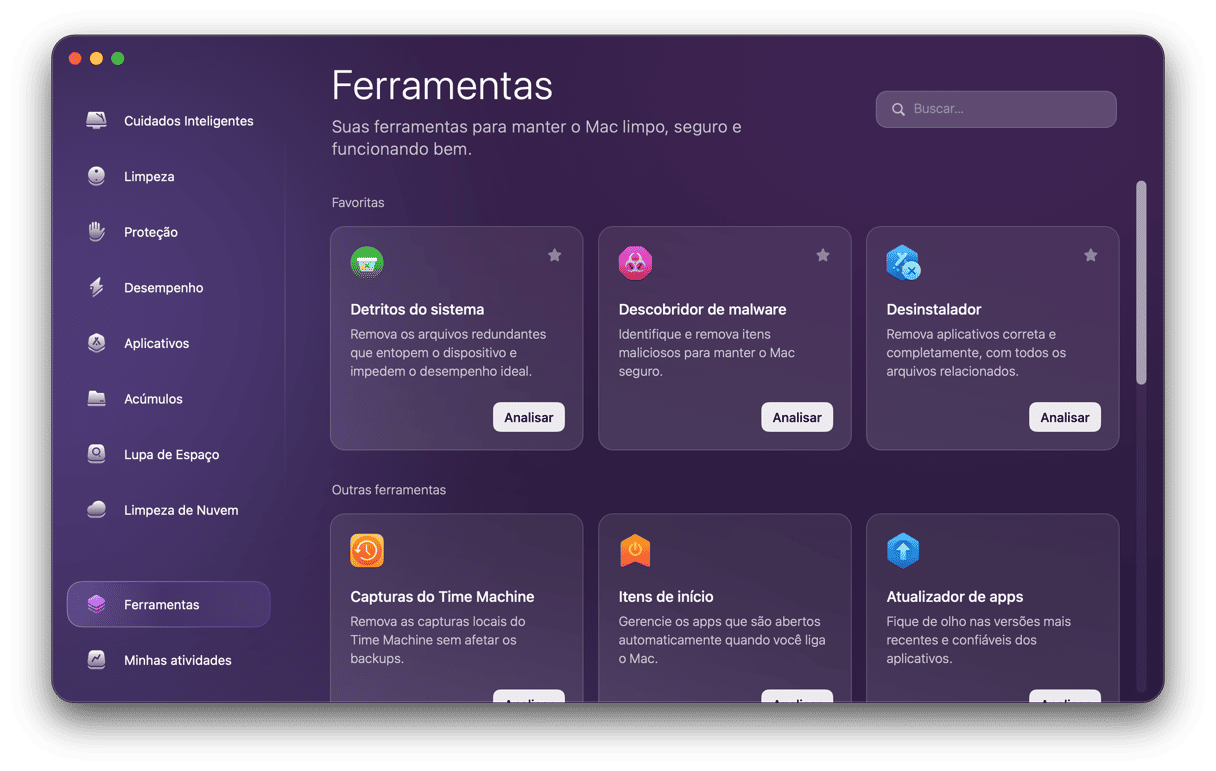
Task: Toggle favorite star on Detritos do sistema
Action: tap(554, 256)
